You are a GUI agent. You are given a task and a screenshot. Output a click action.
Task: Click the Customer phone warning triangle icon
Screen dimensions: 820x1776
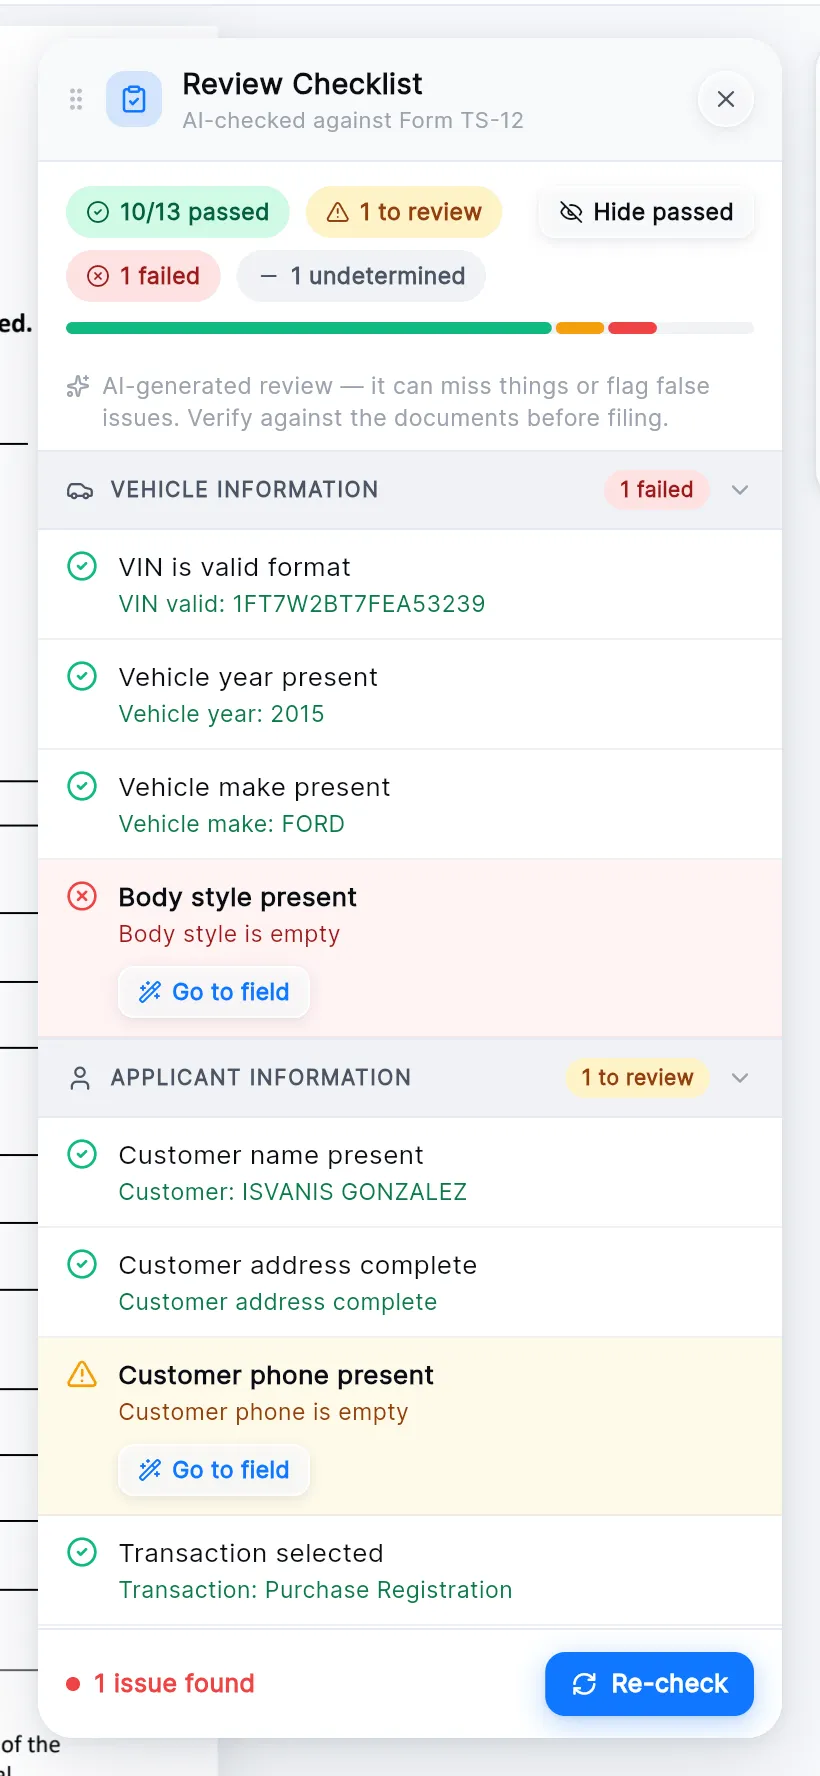click(x=82, y=1375)
